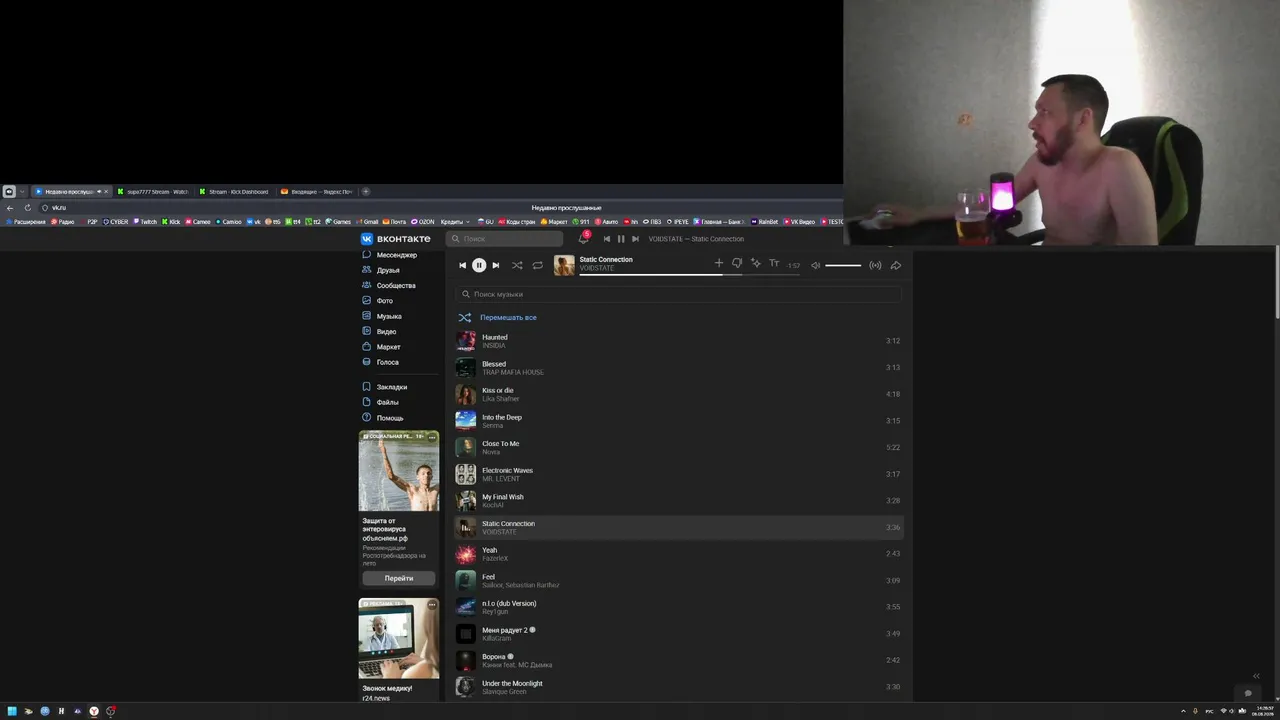1280x720 pixels.
Task: Switch to the Stream - Kick Dashboard tab
Action: [x=235, y=191]
